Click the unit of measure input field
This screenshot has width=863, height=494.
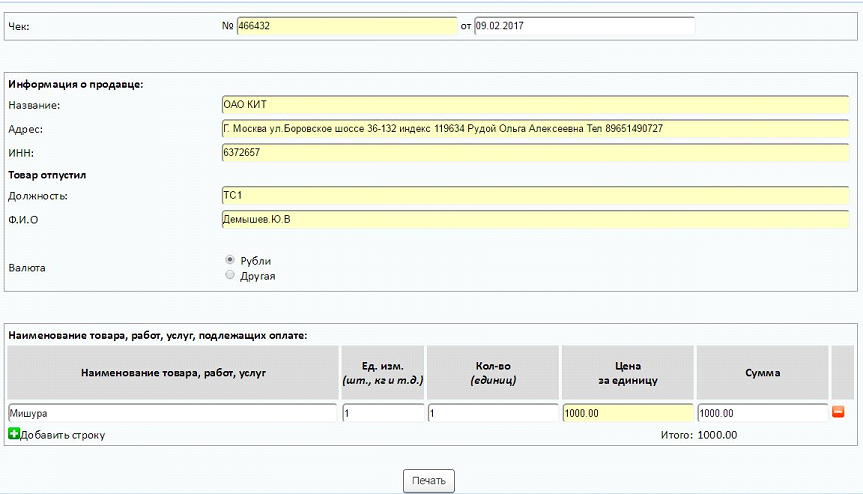tap(383, 413)
